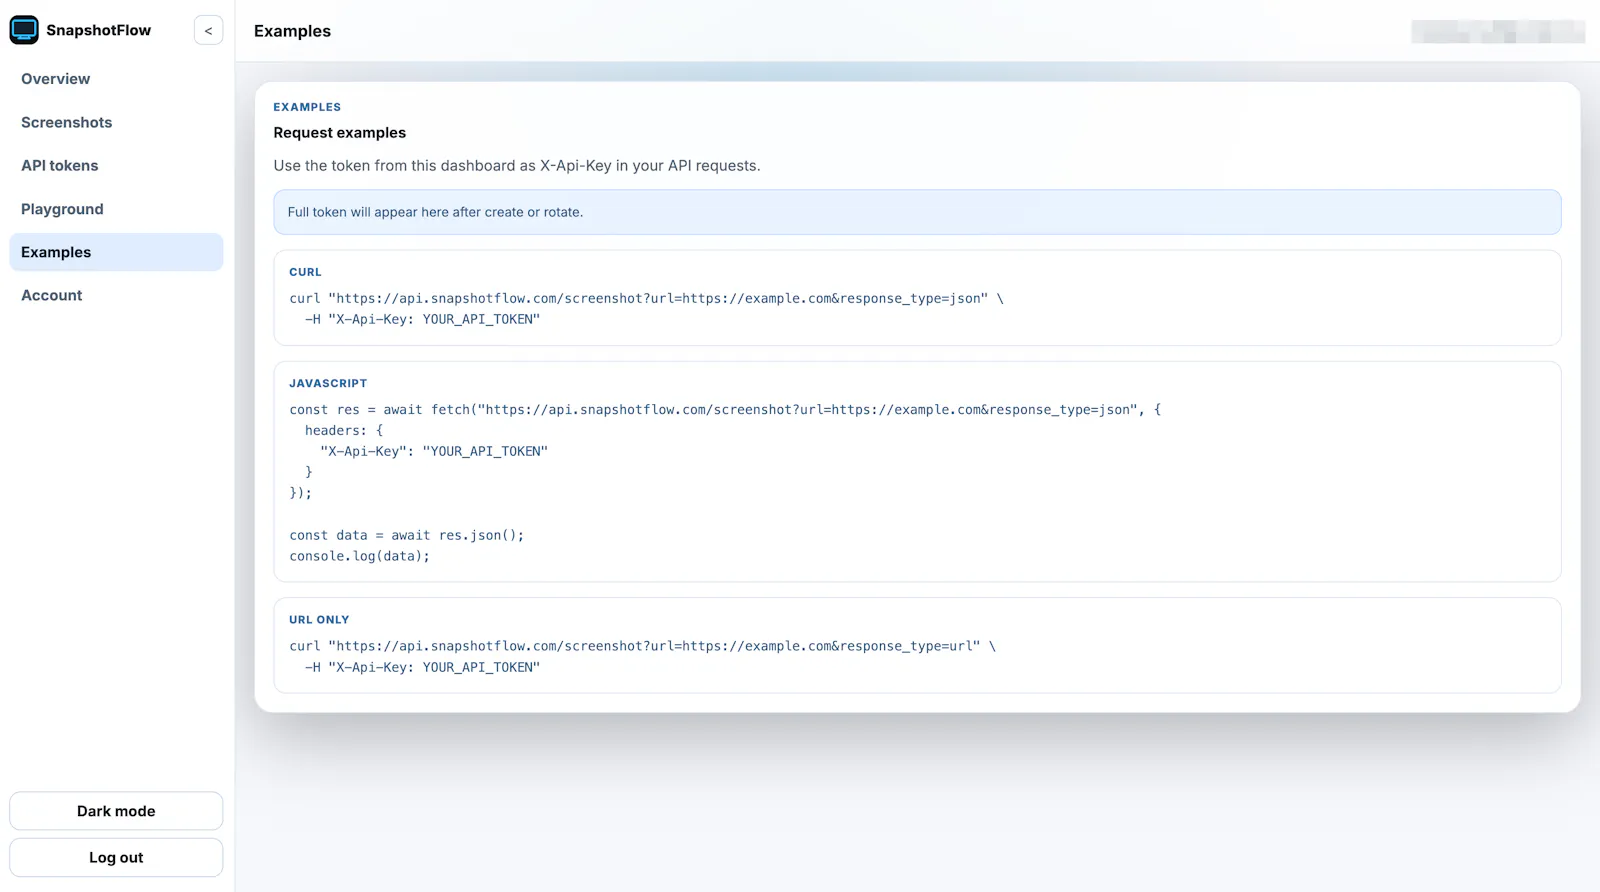Screen dimensions: 1600x892
Task: Click the SnapshotFlow monitor logo icon
Action: coord(24,30)
